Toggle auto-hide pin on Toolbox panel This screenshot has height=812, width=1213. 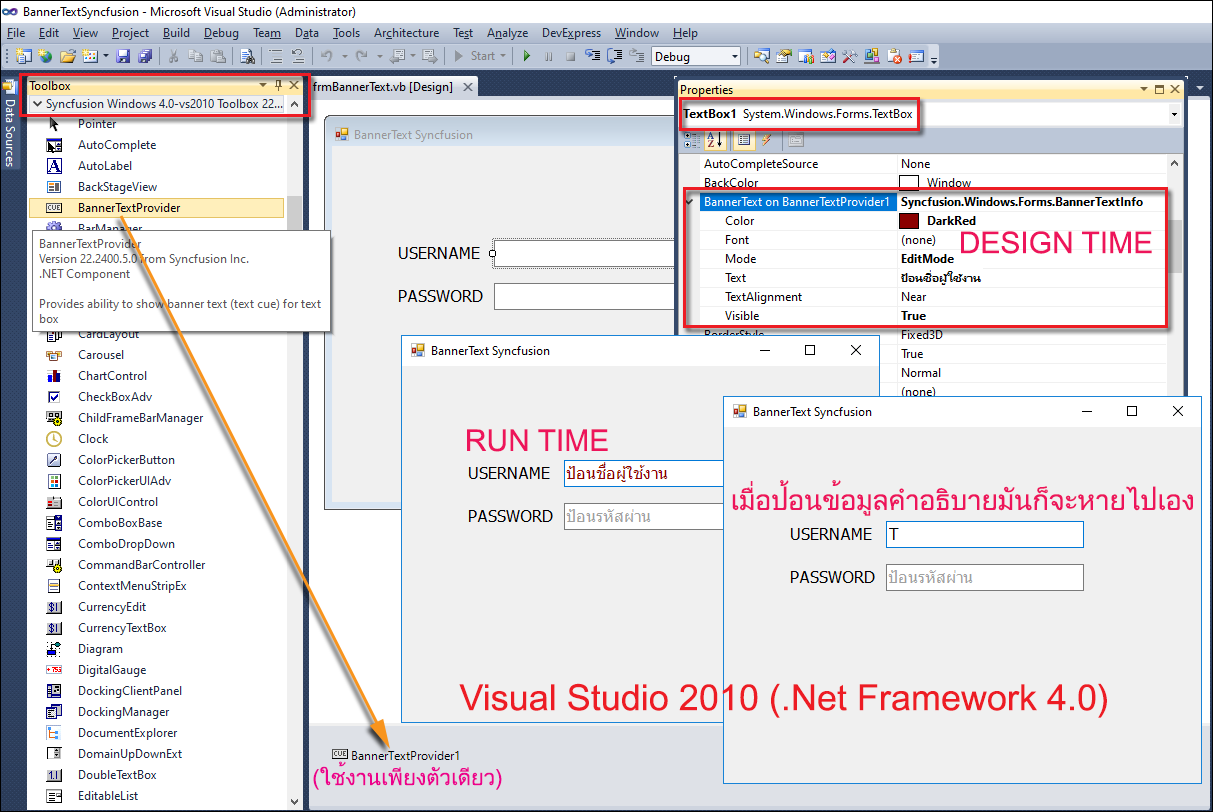point(278,85)
